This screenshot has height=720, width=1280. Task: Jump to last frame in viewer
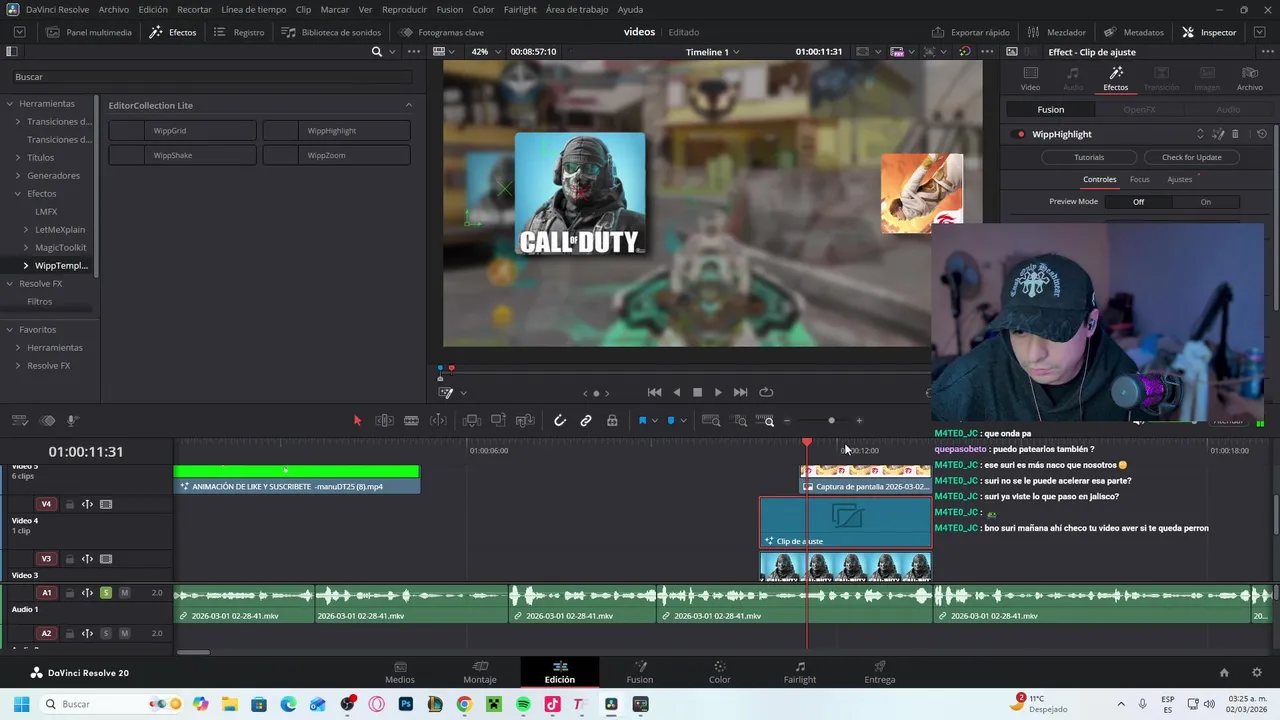coord(740,393)
